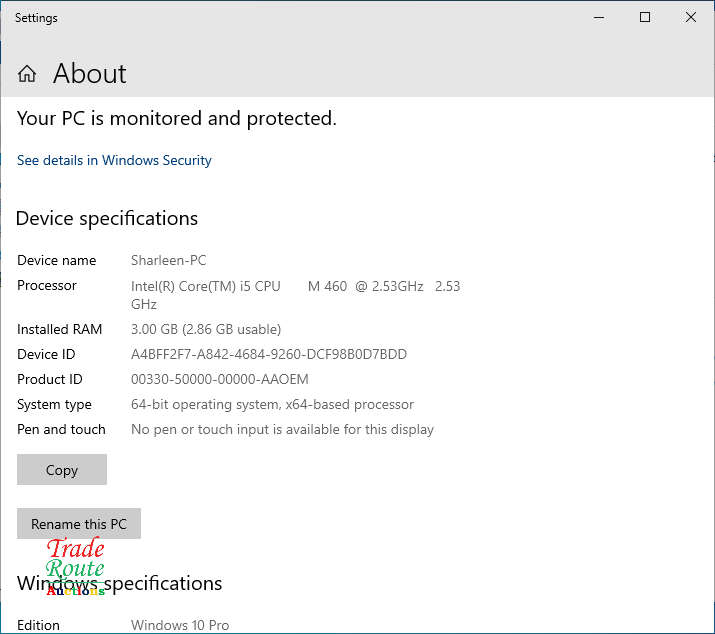The image size is (715, 634).
Task: Click the 3.00 GB installed RAM value
Action: point(205,329)
